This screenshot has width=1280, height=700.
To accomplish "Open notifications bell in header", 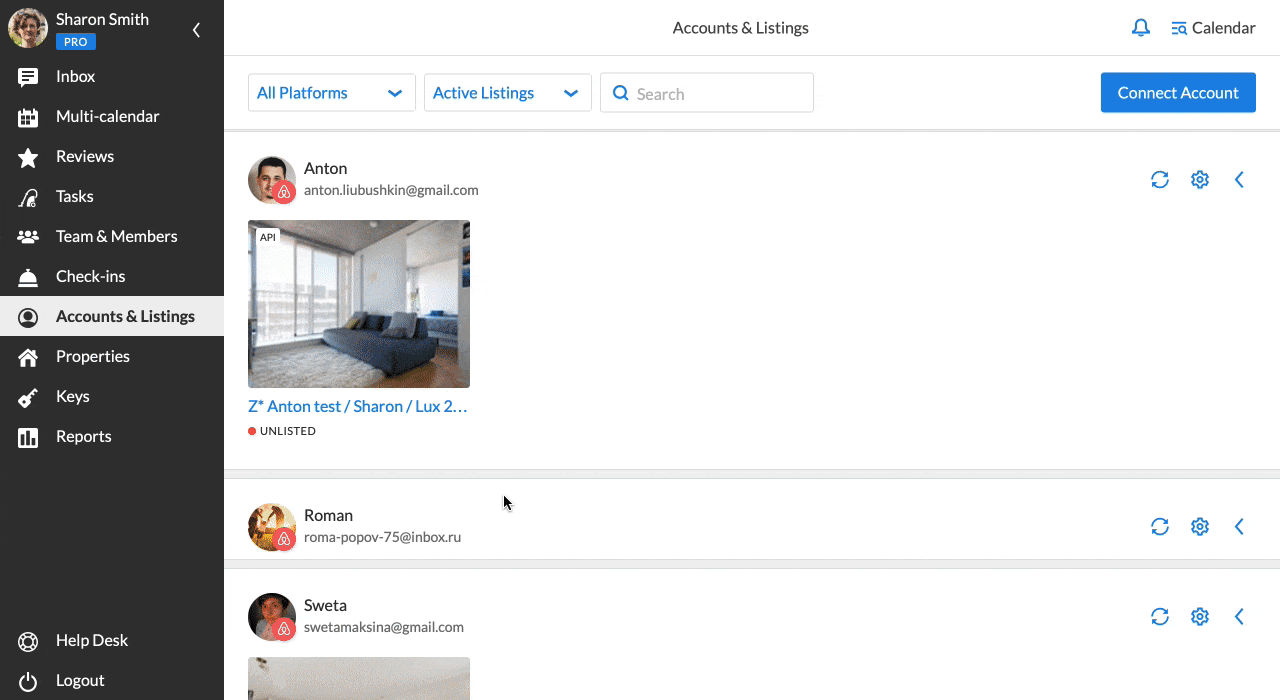I will coord(1141,28).
